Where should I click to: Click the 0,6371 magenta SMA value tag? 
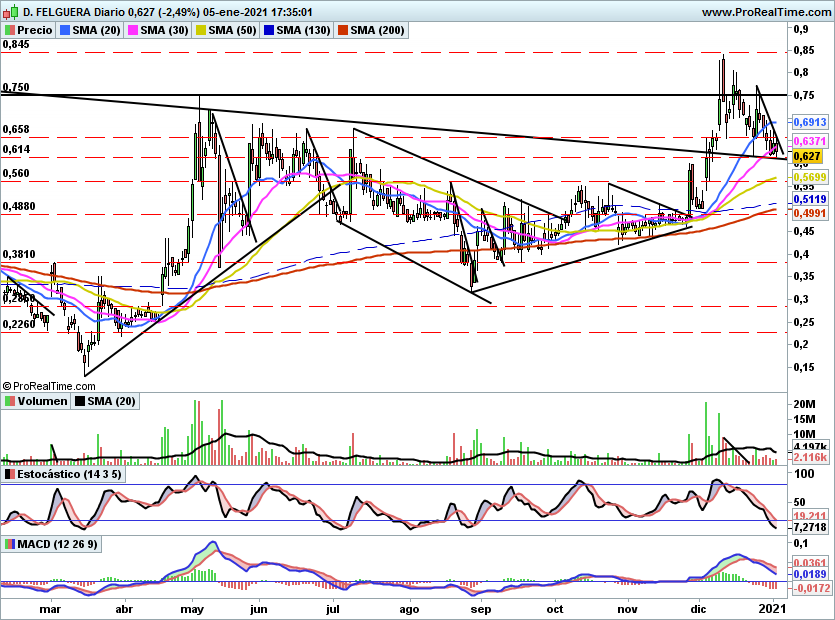pos(808,142)
